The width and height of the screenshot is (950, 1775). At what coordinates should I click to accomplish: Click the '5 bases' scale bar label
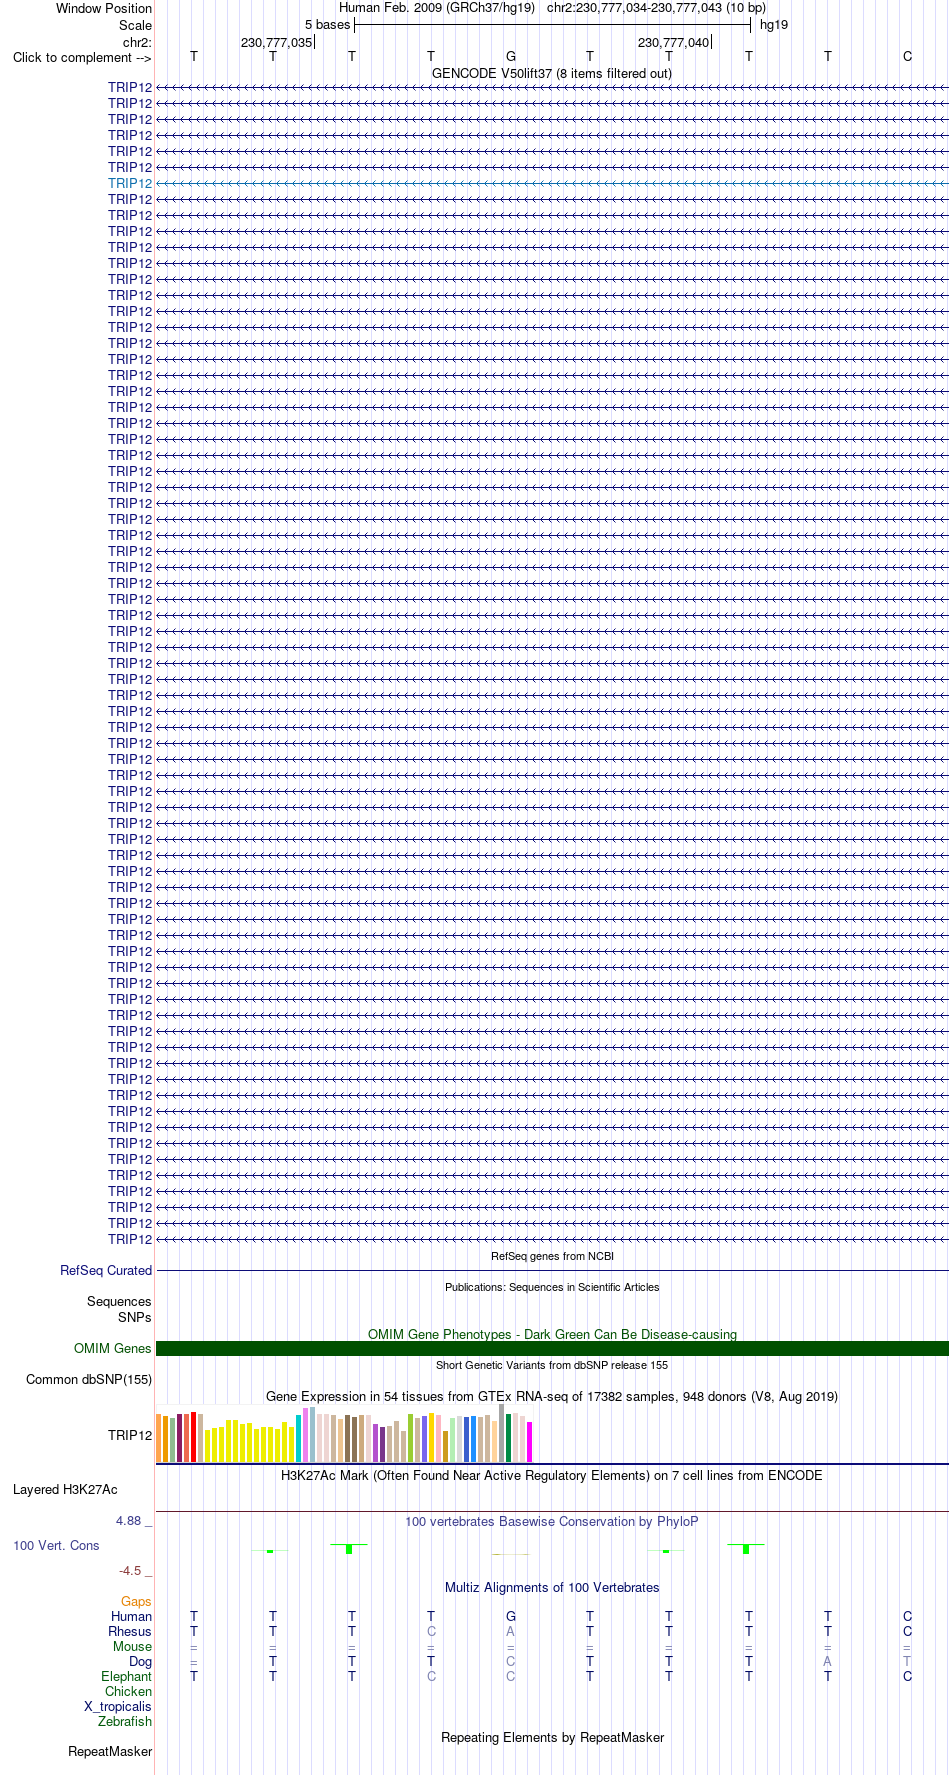(x=328, y=25)
